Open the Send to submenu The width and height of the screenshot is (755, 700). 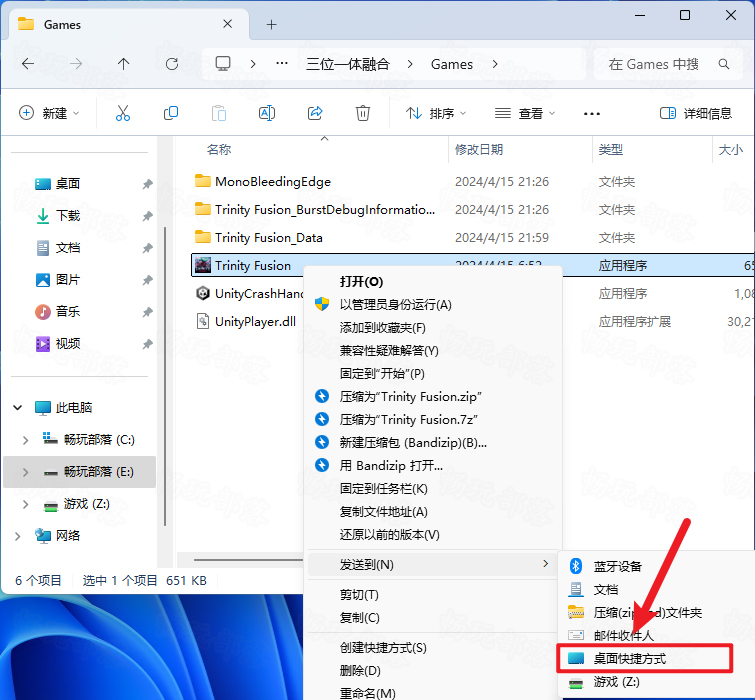433,564
